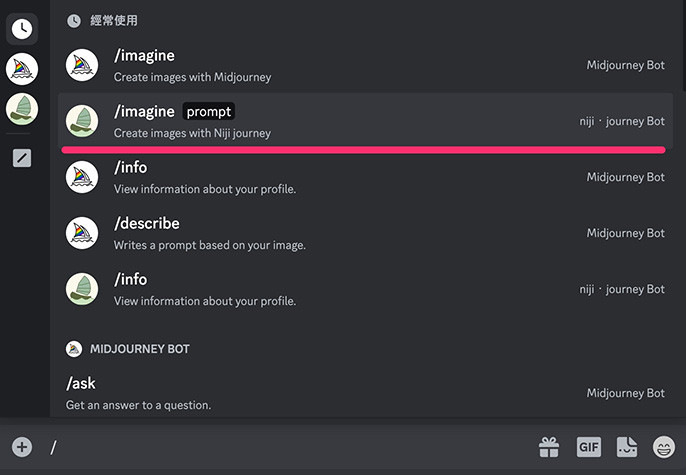Open the sticker picker
The image size is (686, 475).
coord(627,447)
